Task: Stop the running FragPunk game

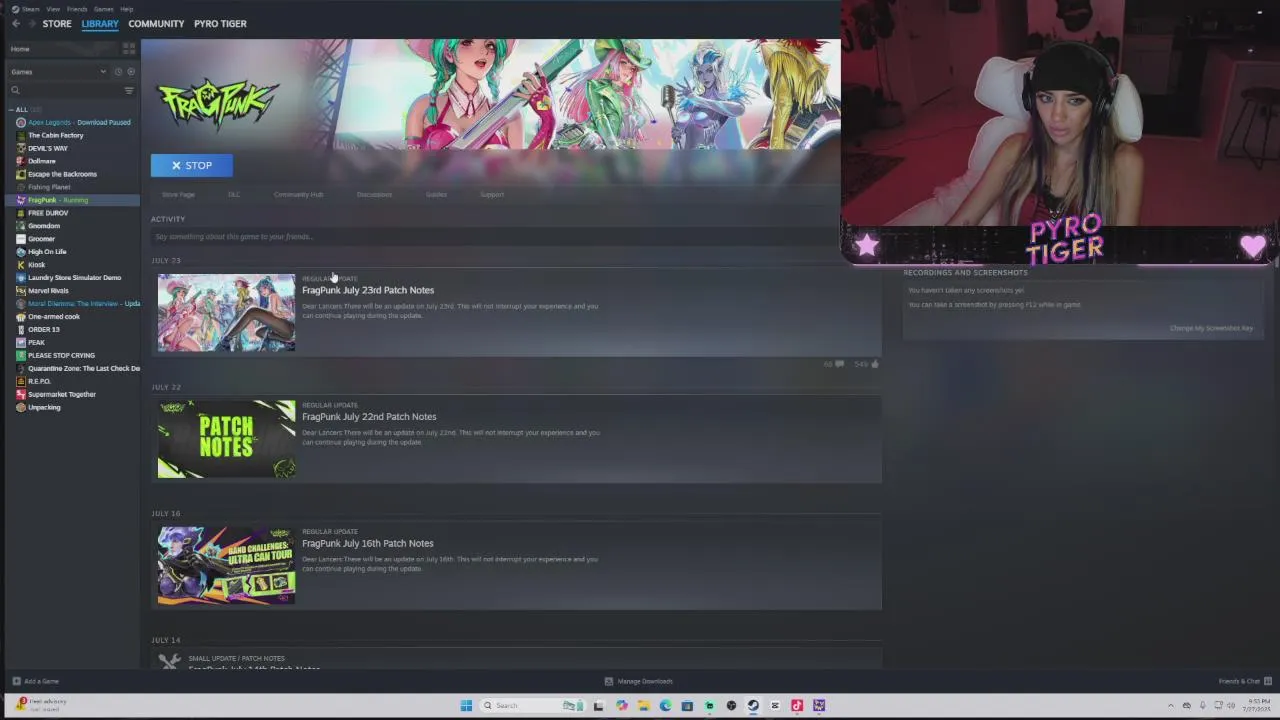Action: coord(192,165)
